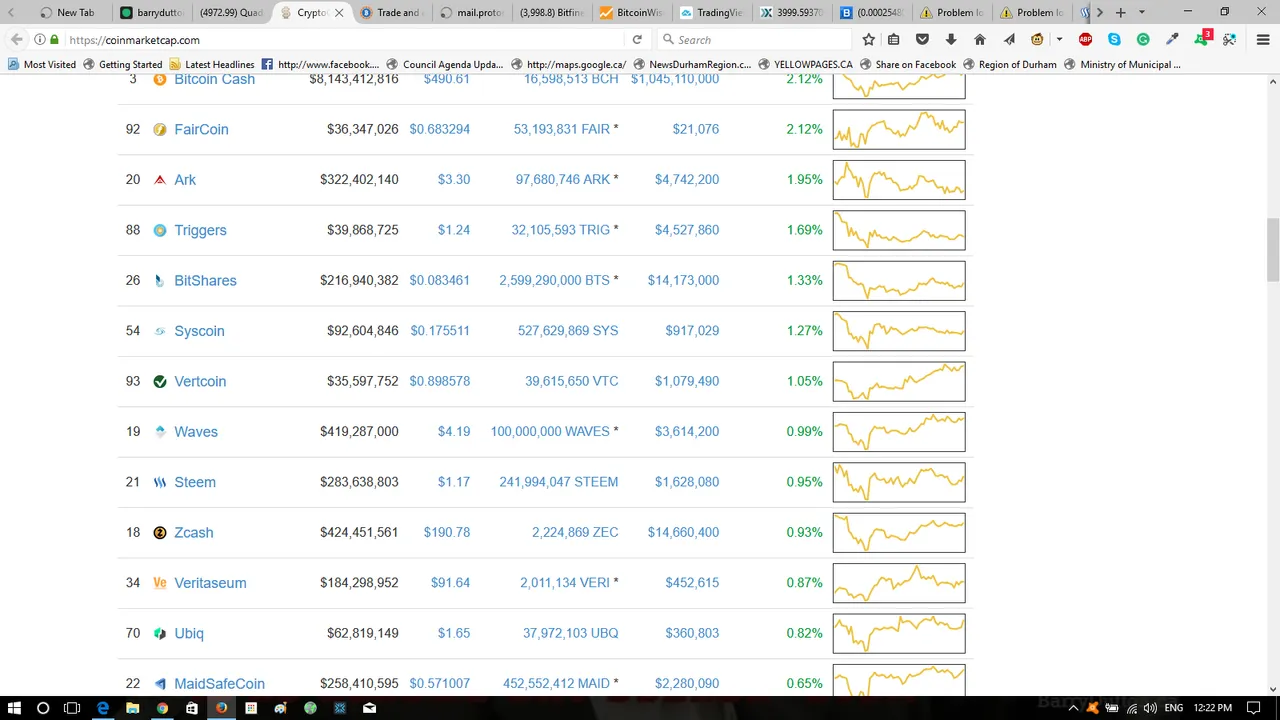Open the Waves price graph

coord(899,432)
